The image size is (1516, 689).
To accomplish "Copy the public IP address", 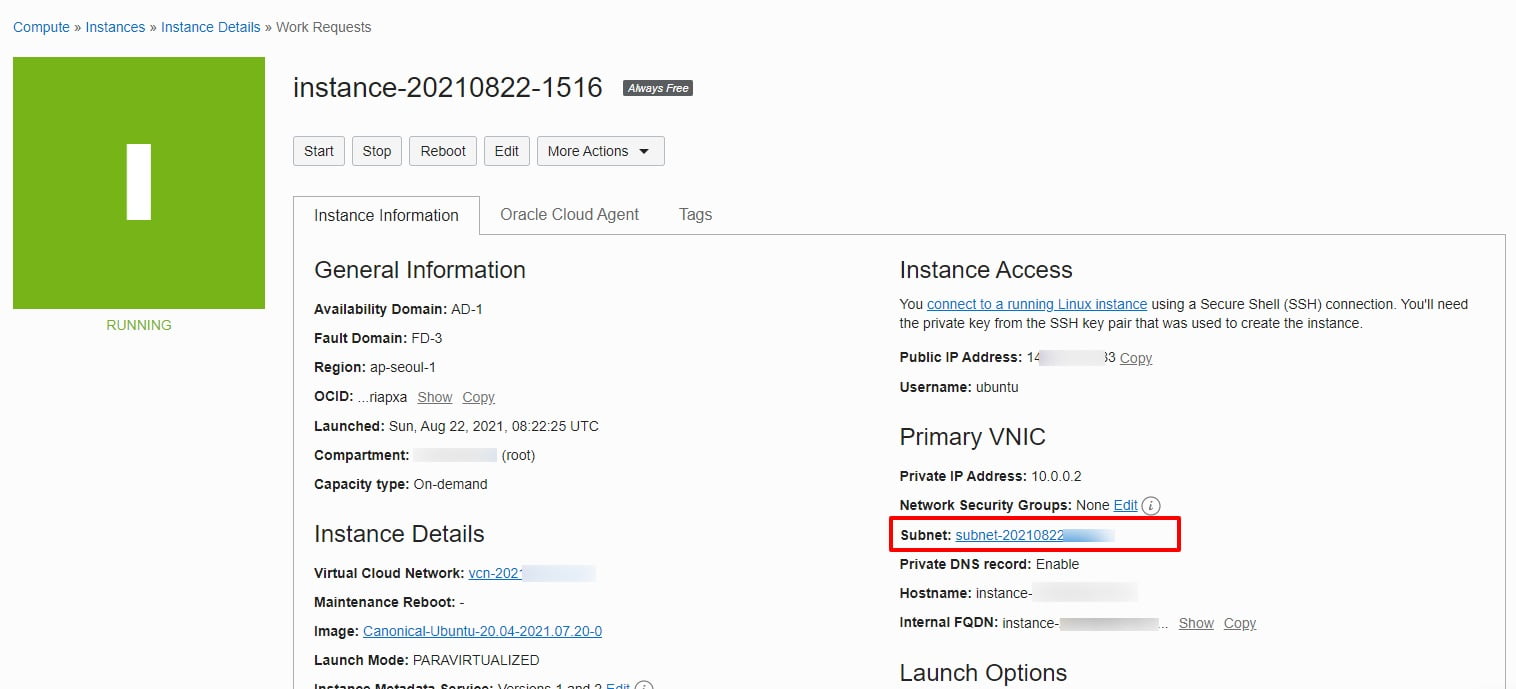I will click(x=1135, y=358).
